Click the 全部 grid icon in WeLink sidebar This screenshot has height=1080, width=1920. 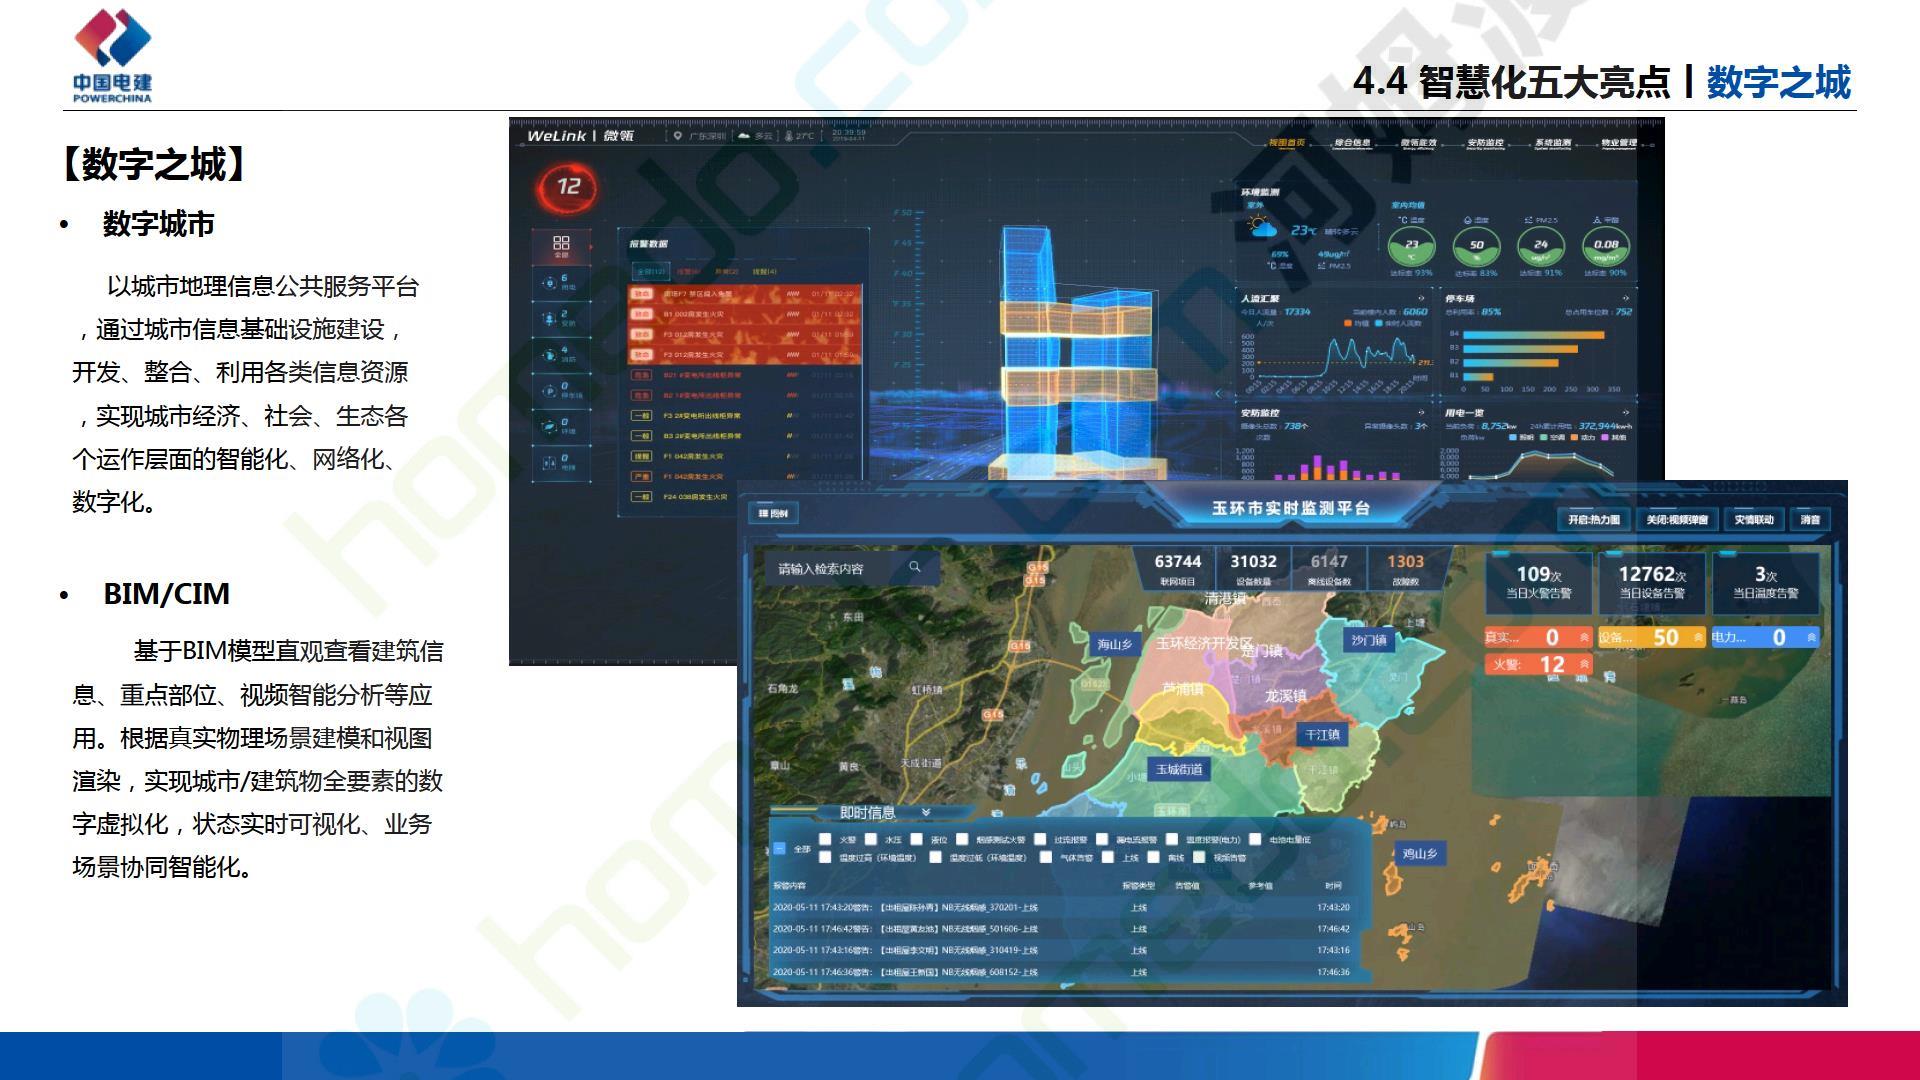click(x=561, y=245)
